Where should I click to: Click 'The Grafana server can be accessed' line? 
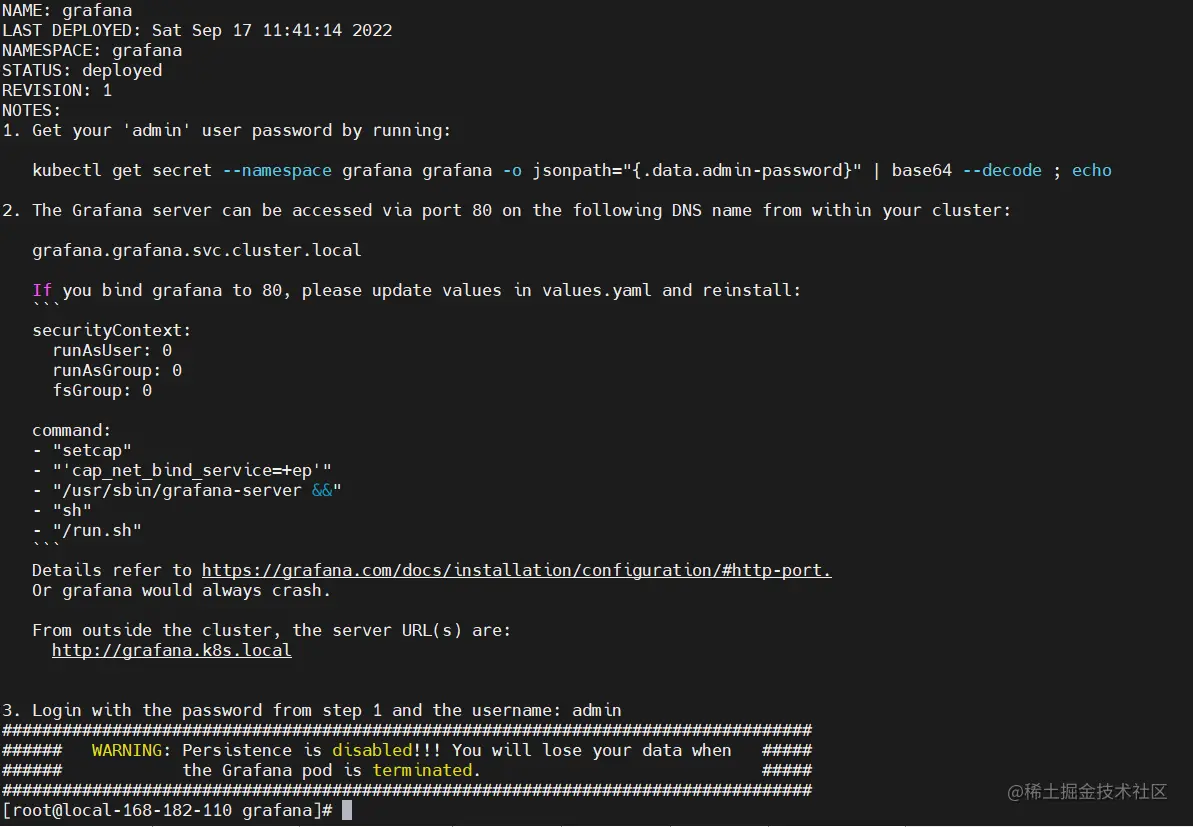(x=507, y=210)
